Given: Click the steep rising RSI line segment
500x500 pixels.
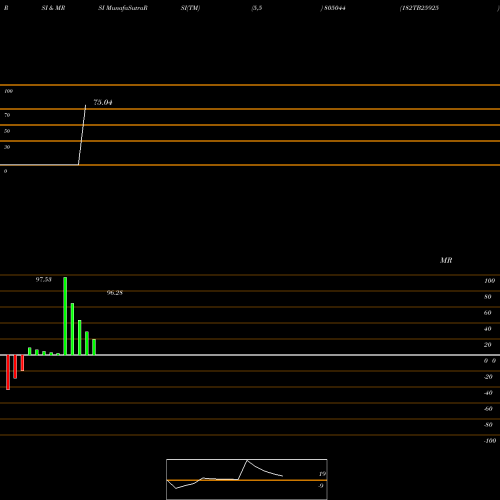Looking at the screenshot, I should coord(82,135).
